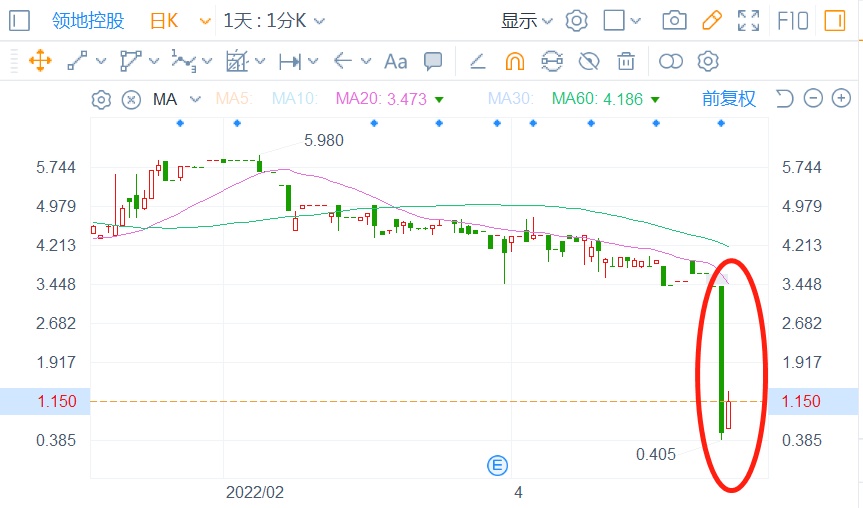The height and width of the screenshot is (508, 863).
Task: Select the crosshair move tool
Action: (x=40, y=61)
